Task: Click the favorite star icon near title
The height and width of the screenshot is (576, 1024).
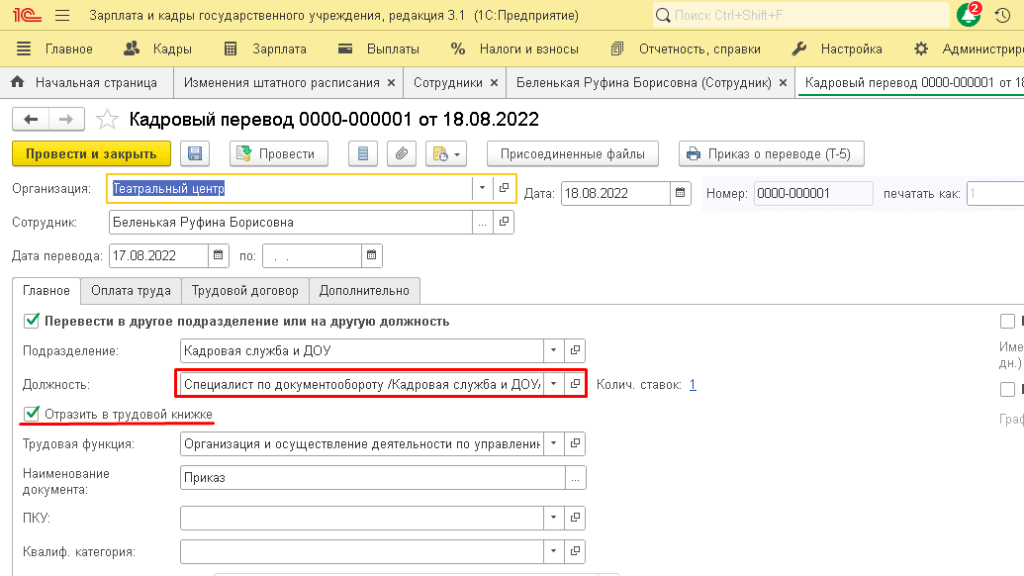Action: coord(107,120)
